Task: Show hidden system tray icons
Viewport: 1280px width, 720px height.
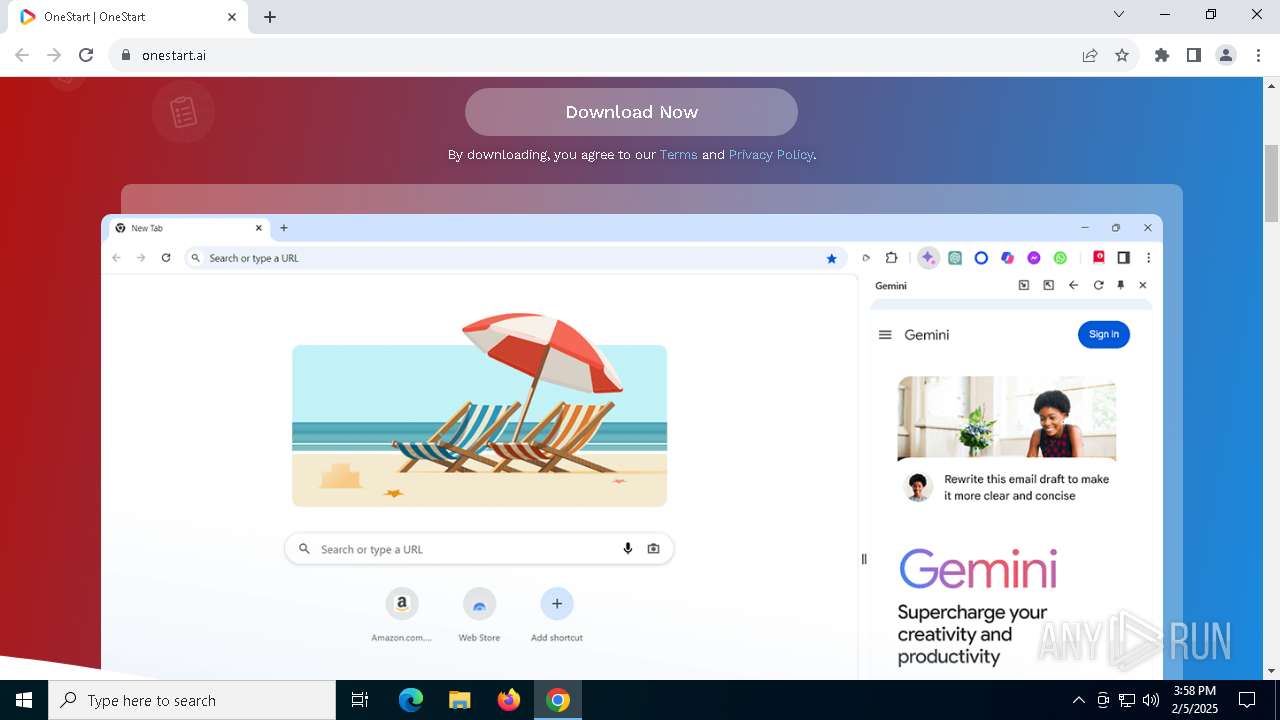Action: point(1078,700)
